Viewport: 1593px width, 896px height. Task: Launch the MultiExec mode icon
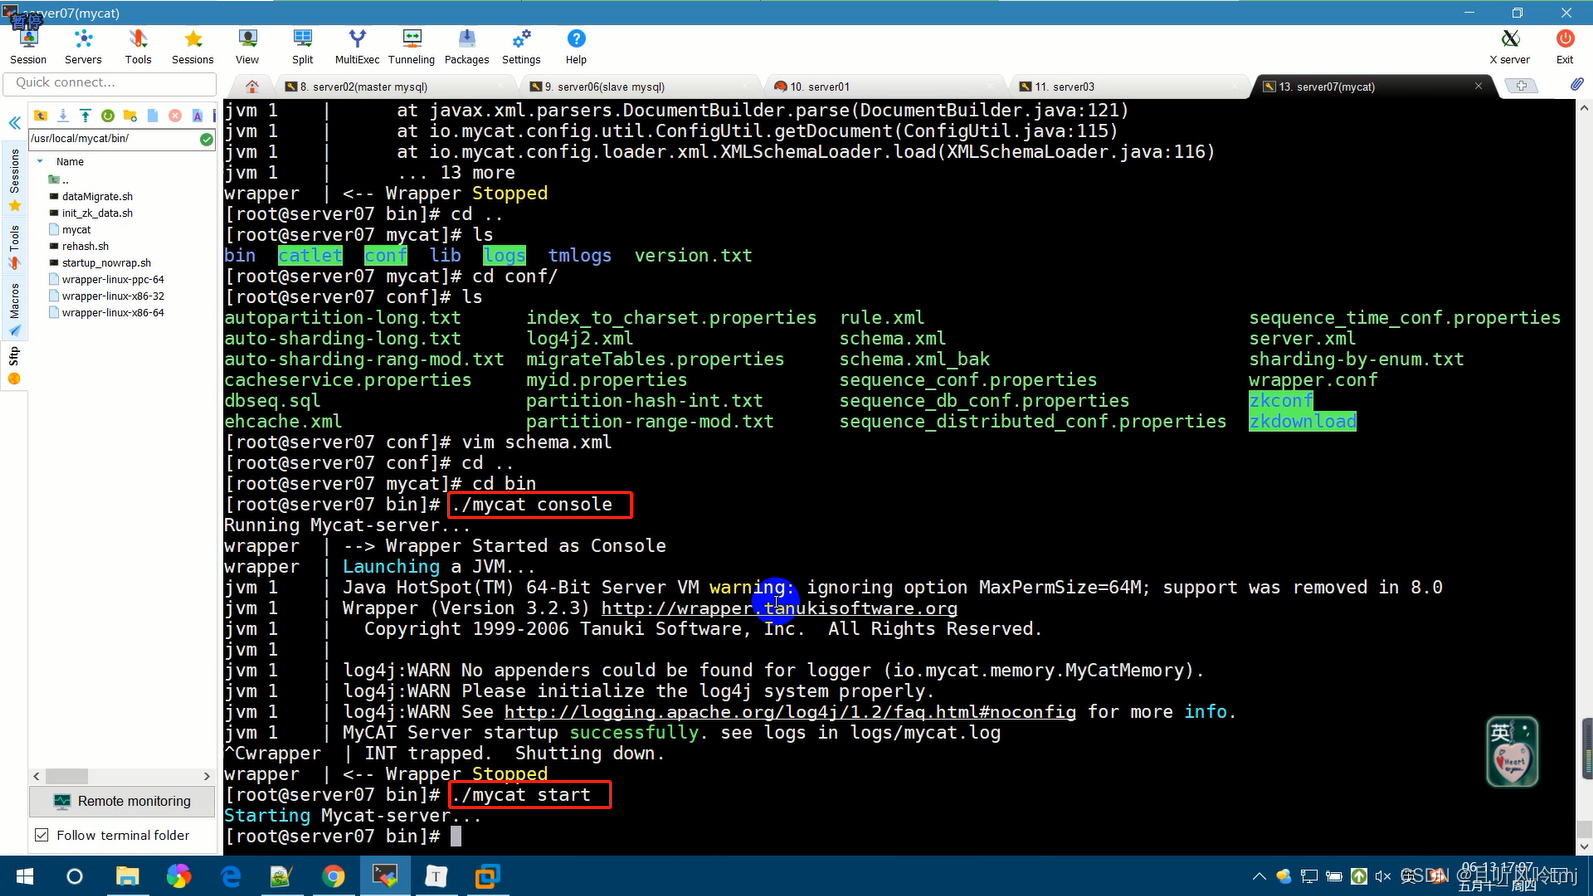click(x=357, y=47)
